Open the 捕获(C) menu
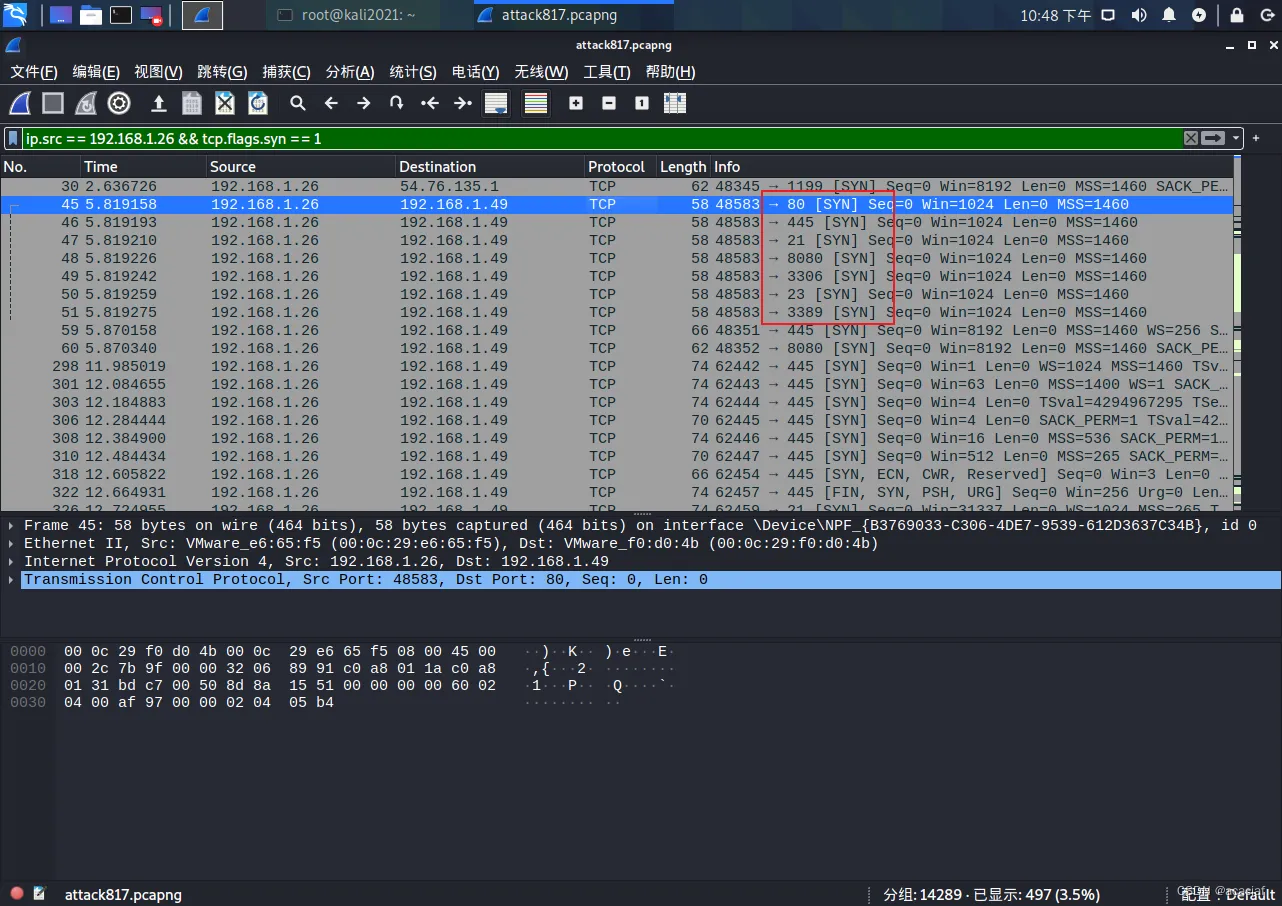This screenshot has width=1282, height=906. (x=286, y=72)
